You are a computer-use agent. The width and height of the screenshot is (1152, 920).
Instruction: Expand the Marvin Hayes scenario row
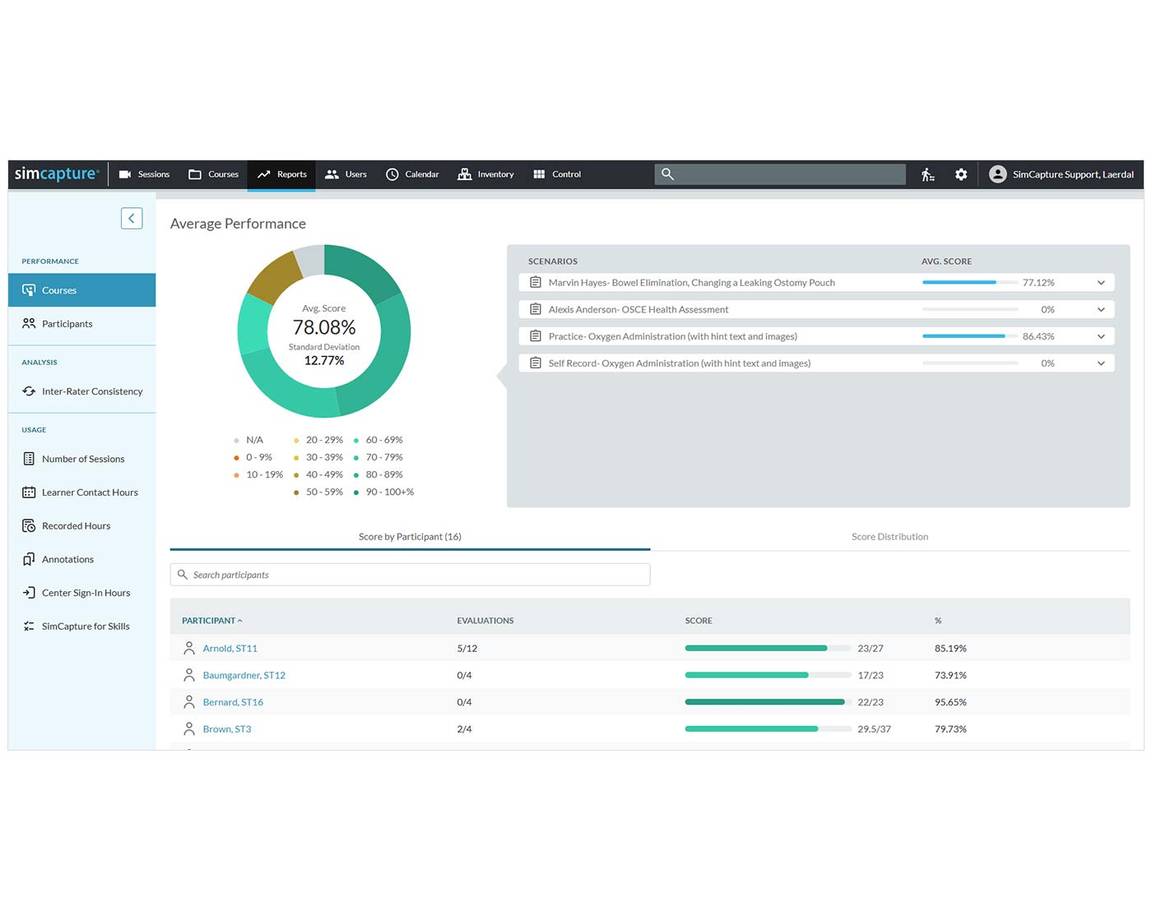(1101, 283)
